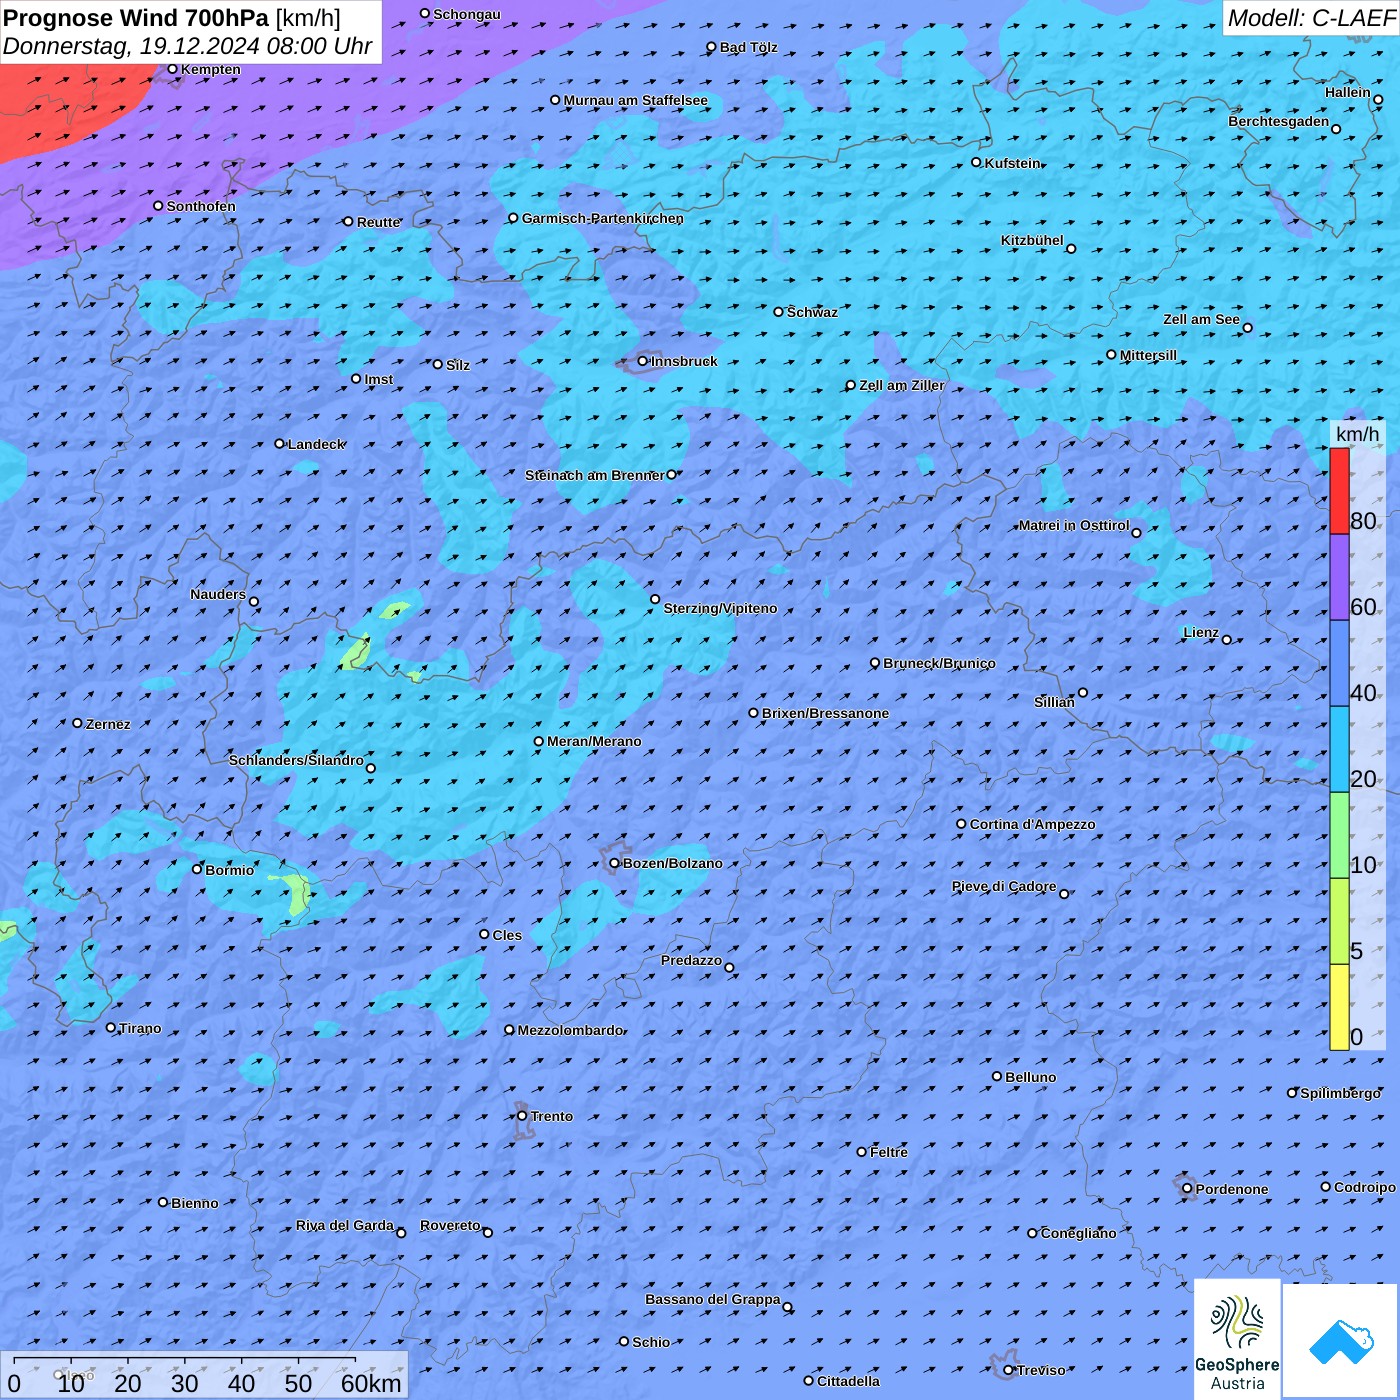This screenshot has width=1400, height=1400.
Task: Click the 'Bad Tölz' label
Action: (749, 47)
